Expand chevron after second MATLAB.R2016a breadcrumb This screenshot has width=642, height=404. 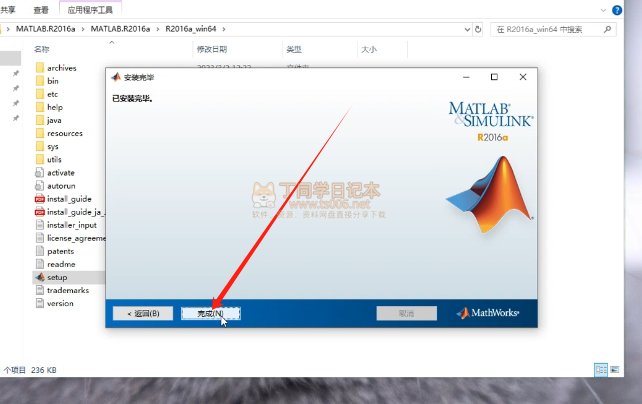(x=158, y=29)
